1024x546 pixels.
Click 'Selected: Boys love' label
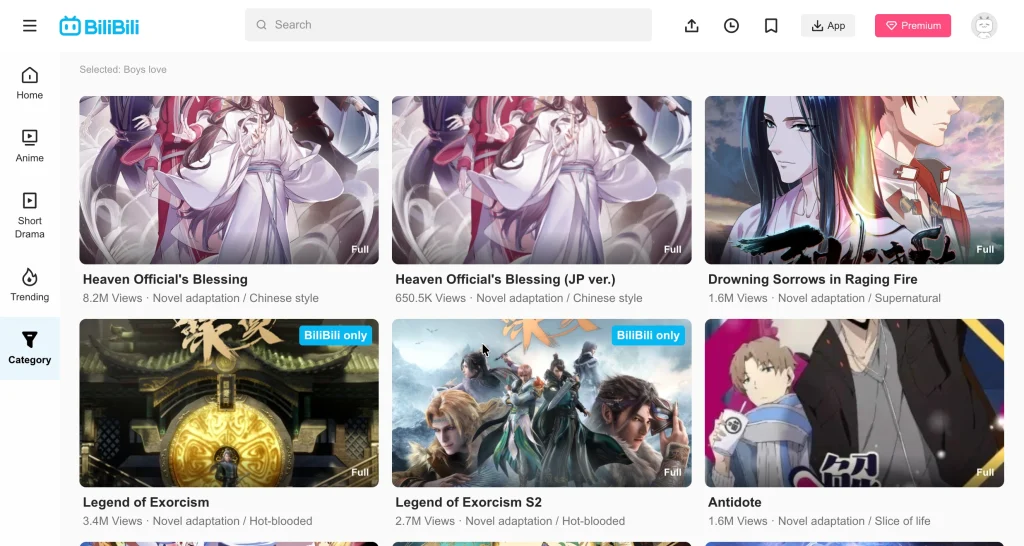123,69
